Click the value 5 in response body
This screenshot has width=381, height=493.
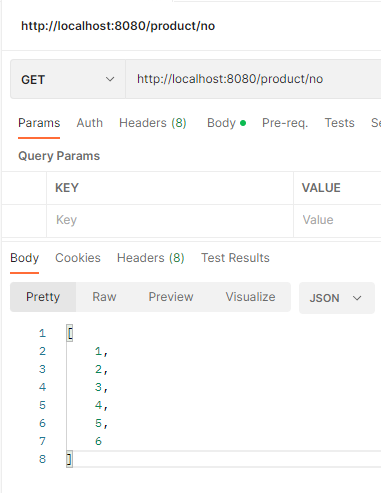click(x=98, y=423)
